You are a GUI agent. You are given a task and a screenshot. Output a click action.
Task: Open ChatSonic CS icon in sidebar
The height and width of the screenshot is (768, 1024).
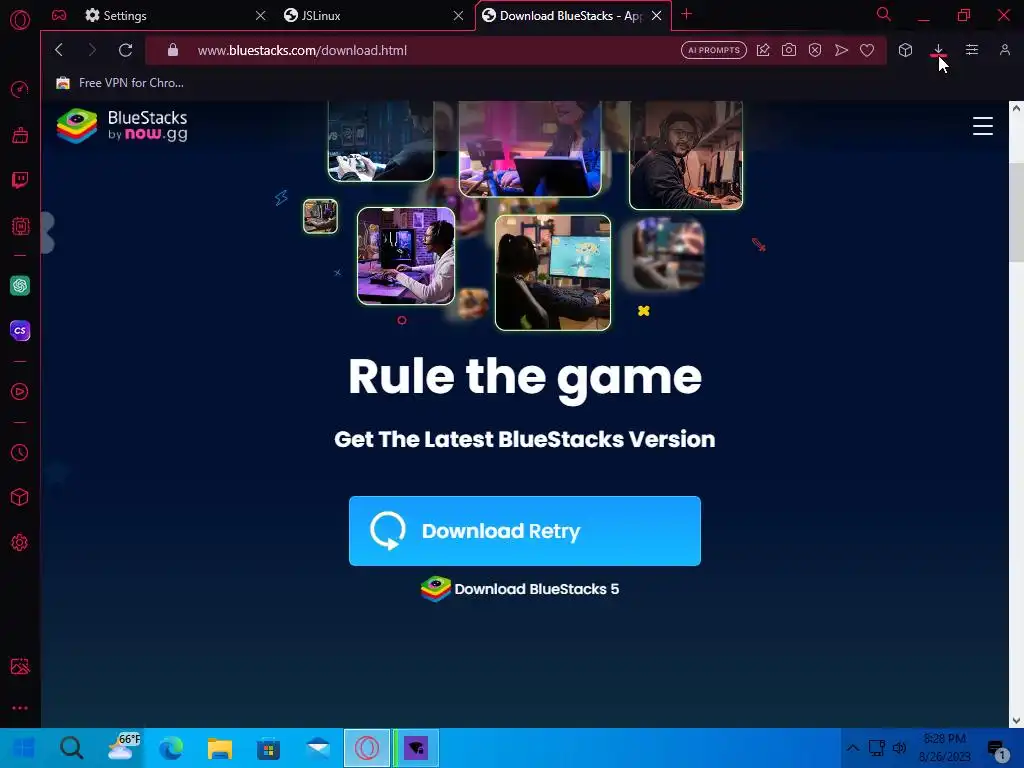pyautogui.click(x=20, y=330)
